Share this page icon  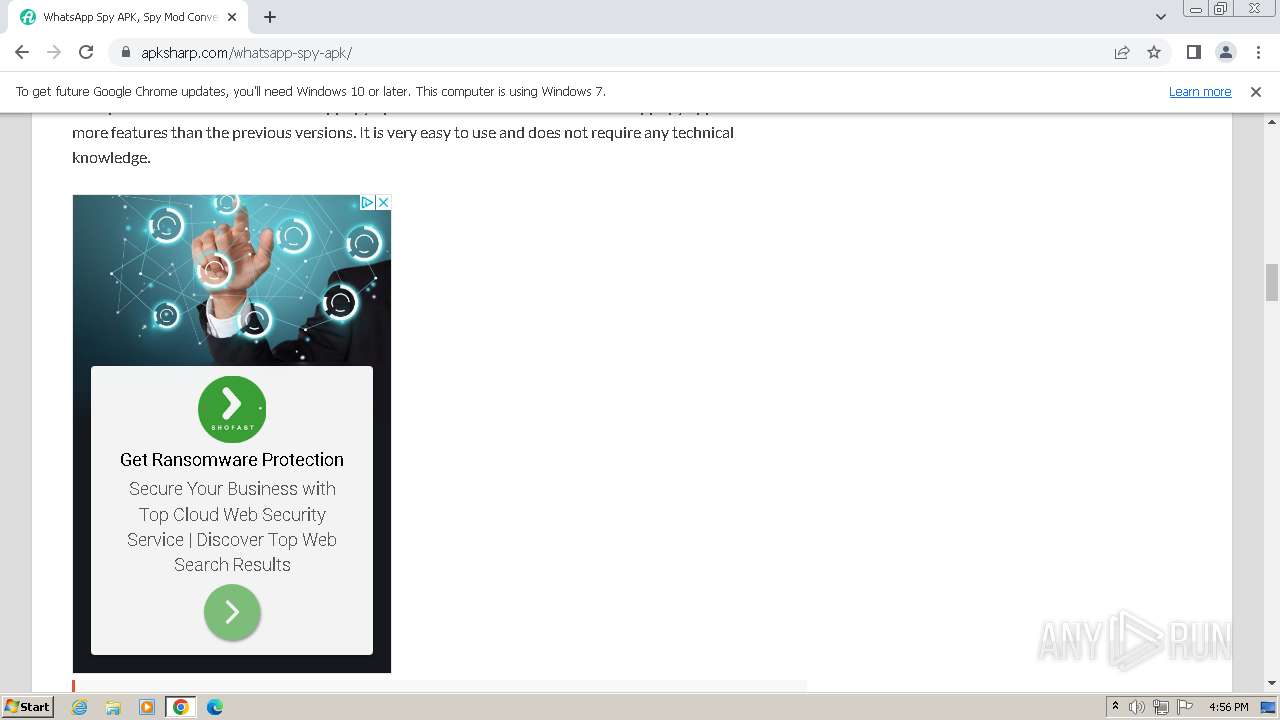pos(1122,52)
